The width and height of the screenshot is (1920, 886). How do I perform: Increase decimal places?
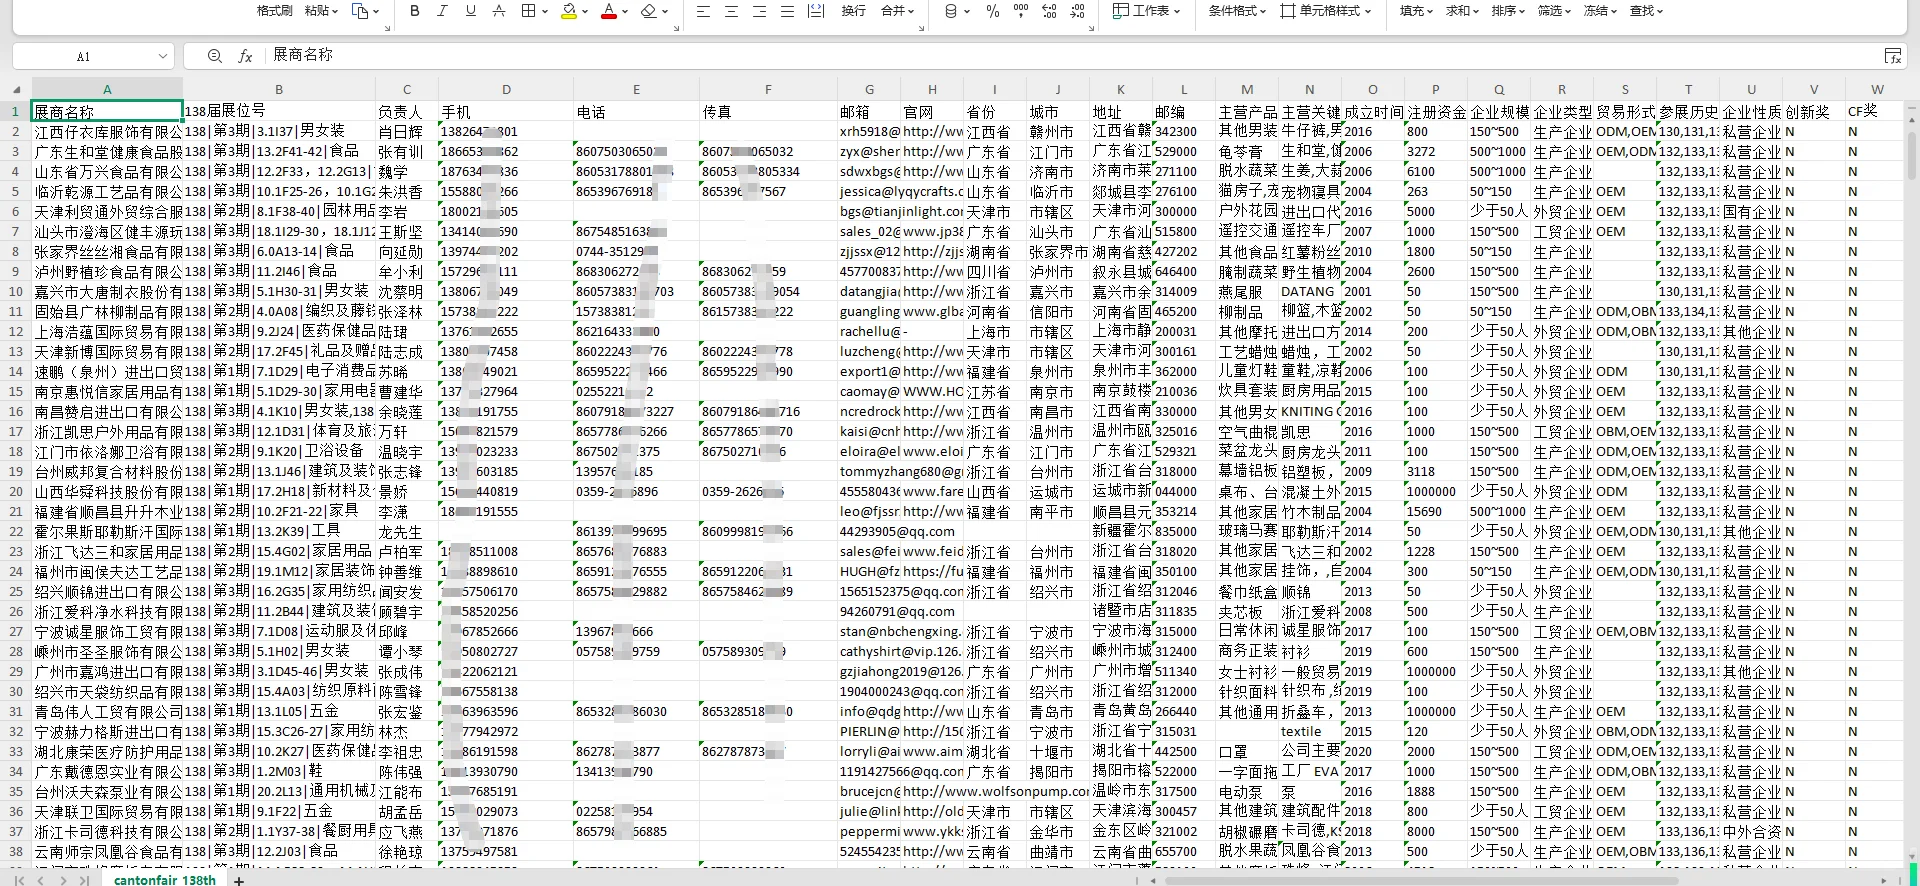click(x=1049, y=11)
